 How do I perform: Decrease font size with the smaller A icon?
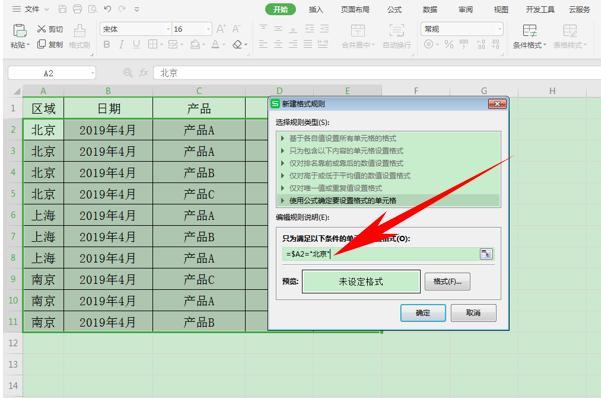click(236, 29)
